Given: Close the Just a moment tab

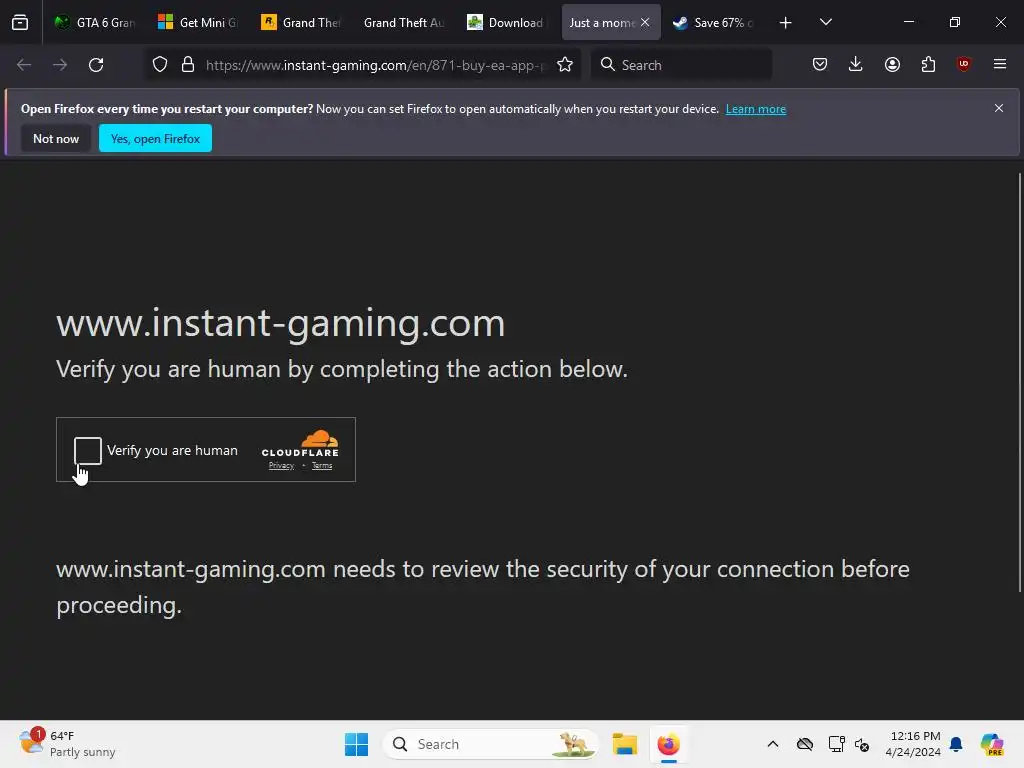Looking at the screenshot, I should (645, 22).
